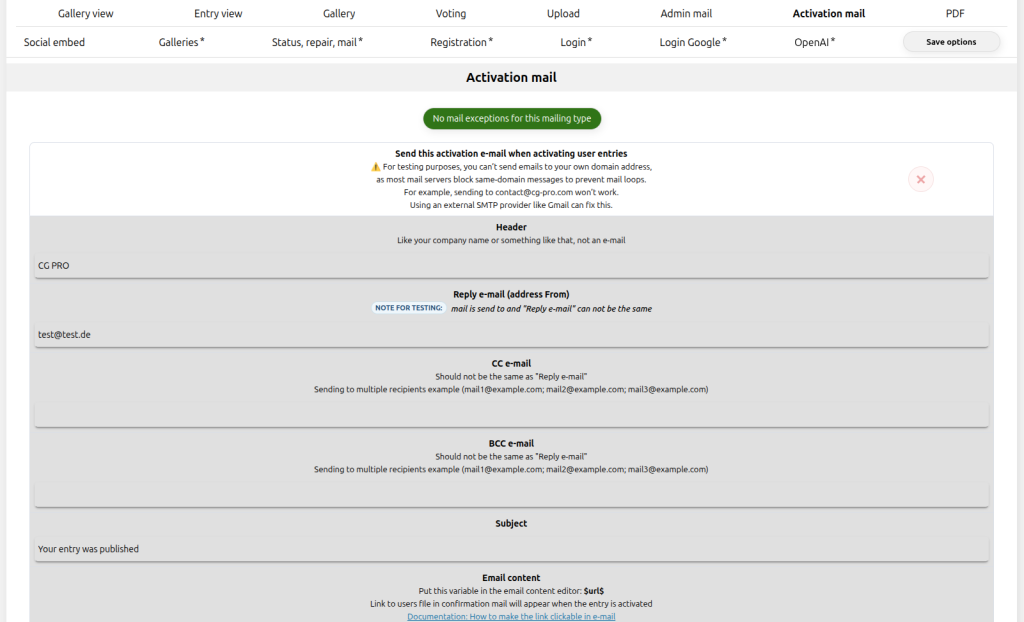The height and width of the screenshot is (622, 1024).
Task: Open the Status, repair, mail tab
Action: 317,42
